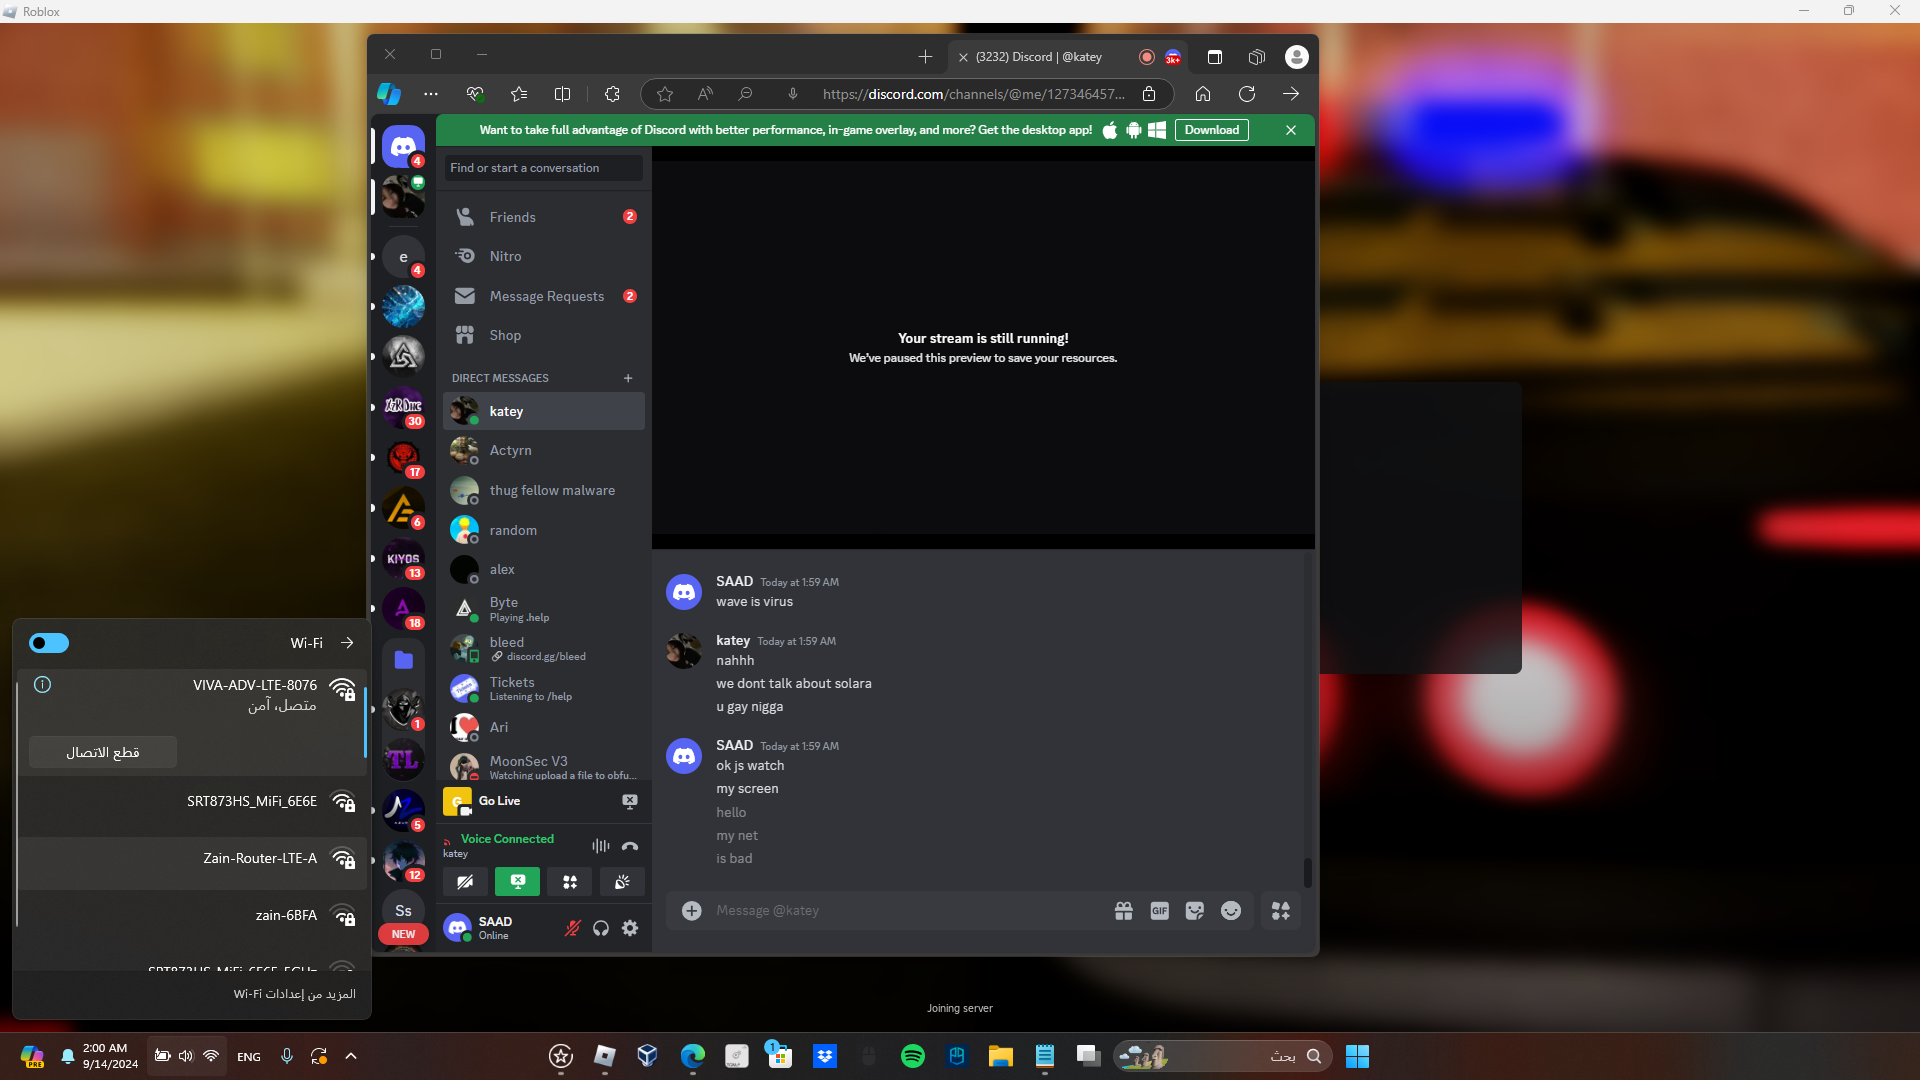Open Spotify from the taskbar

tap(913, 1056)
